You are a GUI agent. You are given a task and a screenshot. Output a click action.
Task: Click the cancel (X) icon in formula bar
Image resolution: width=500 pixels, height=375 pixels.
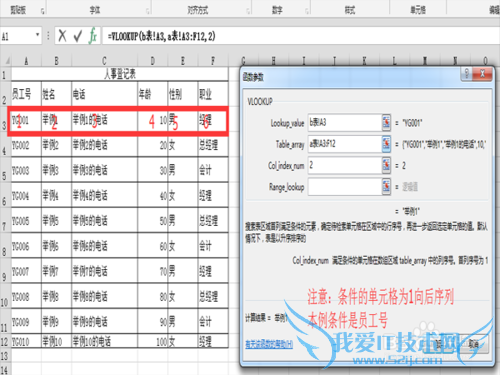[x=62, y=36]
